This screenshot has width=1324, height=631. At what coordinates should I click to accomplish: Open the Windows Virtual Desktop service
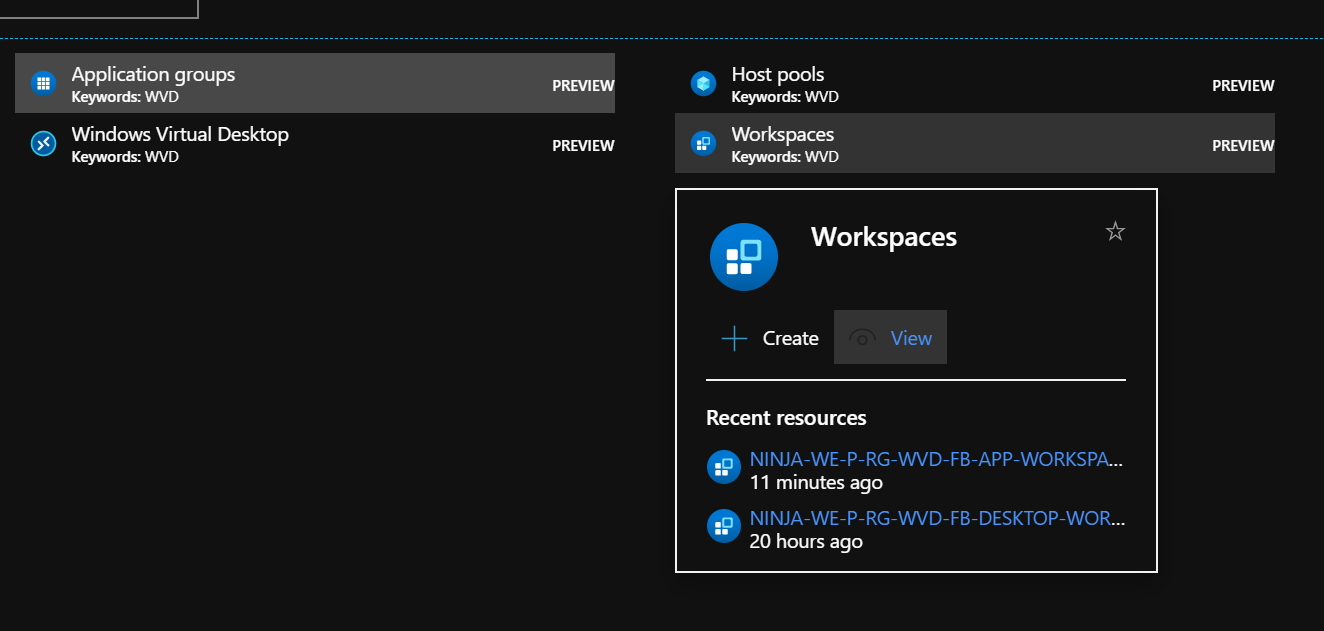pyautogui.click(x=315, y=144)
